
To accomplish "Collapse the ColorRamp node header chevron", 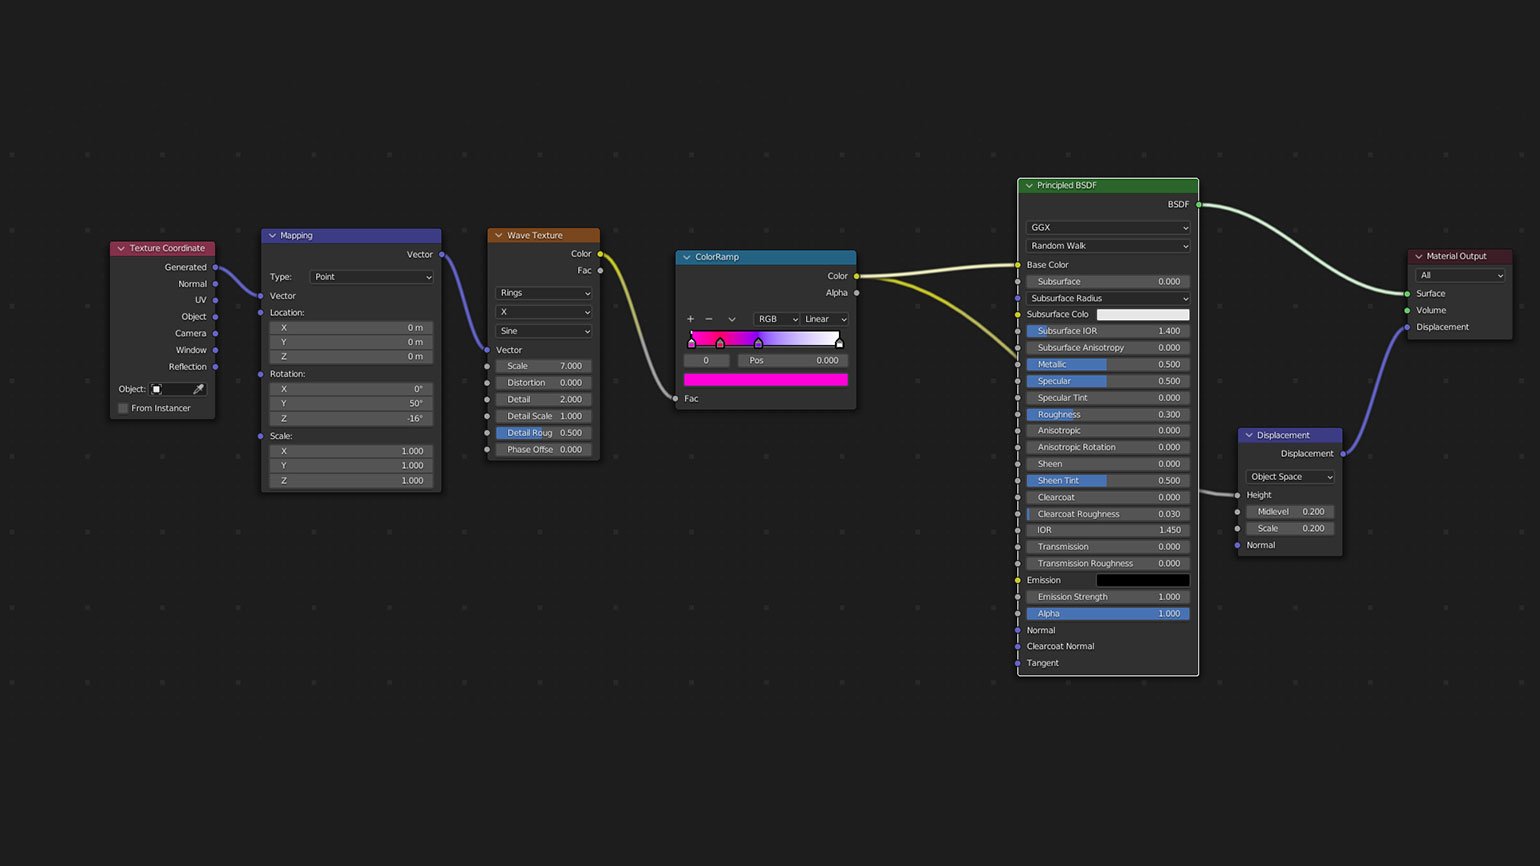I will point(687,257).
